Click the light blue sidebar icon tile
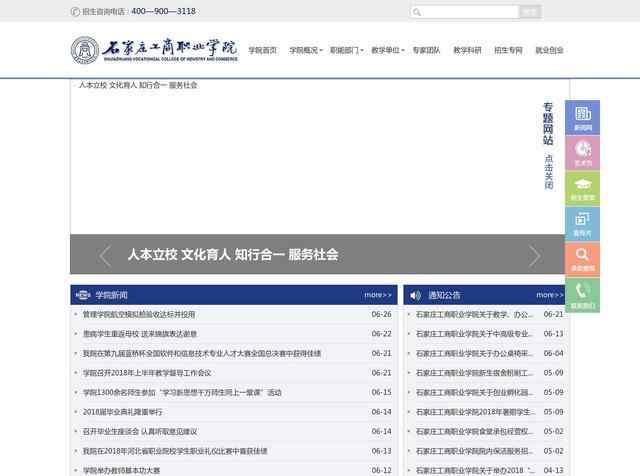640x476 pixels. (582, 224)
